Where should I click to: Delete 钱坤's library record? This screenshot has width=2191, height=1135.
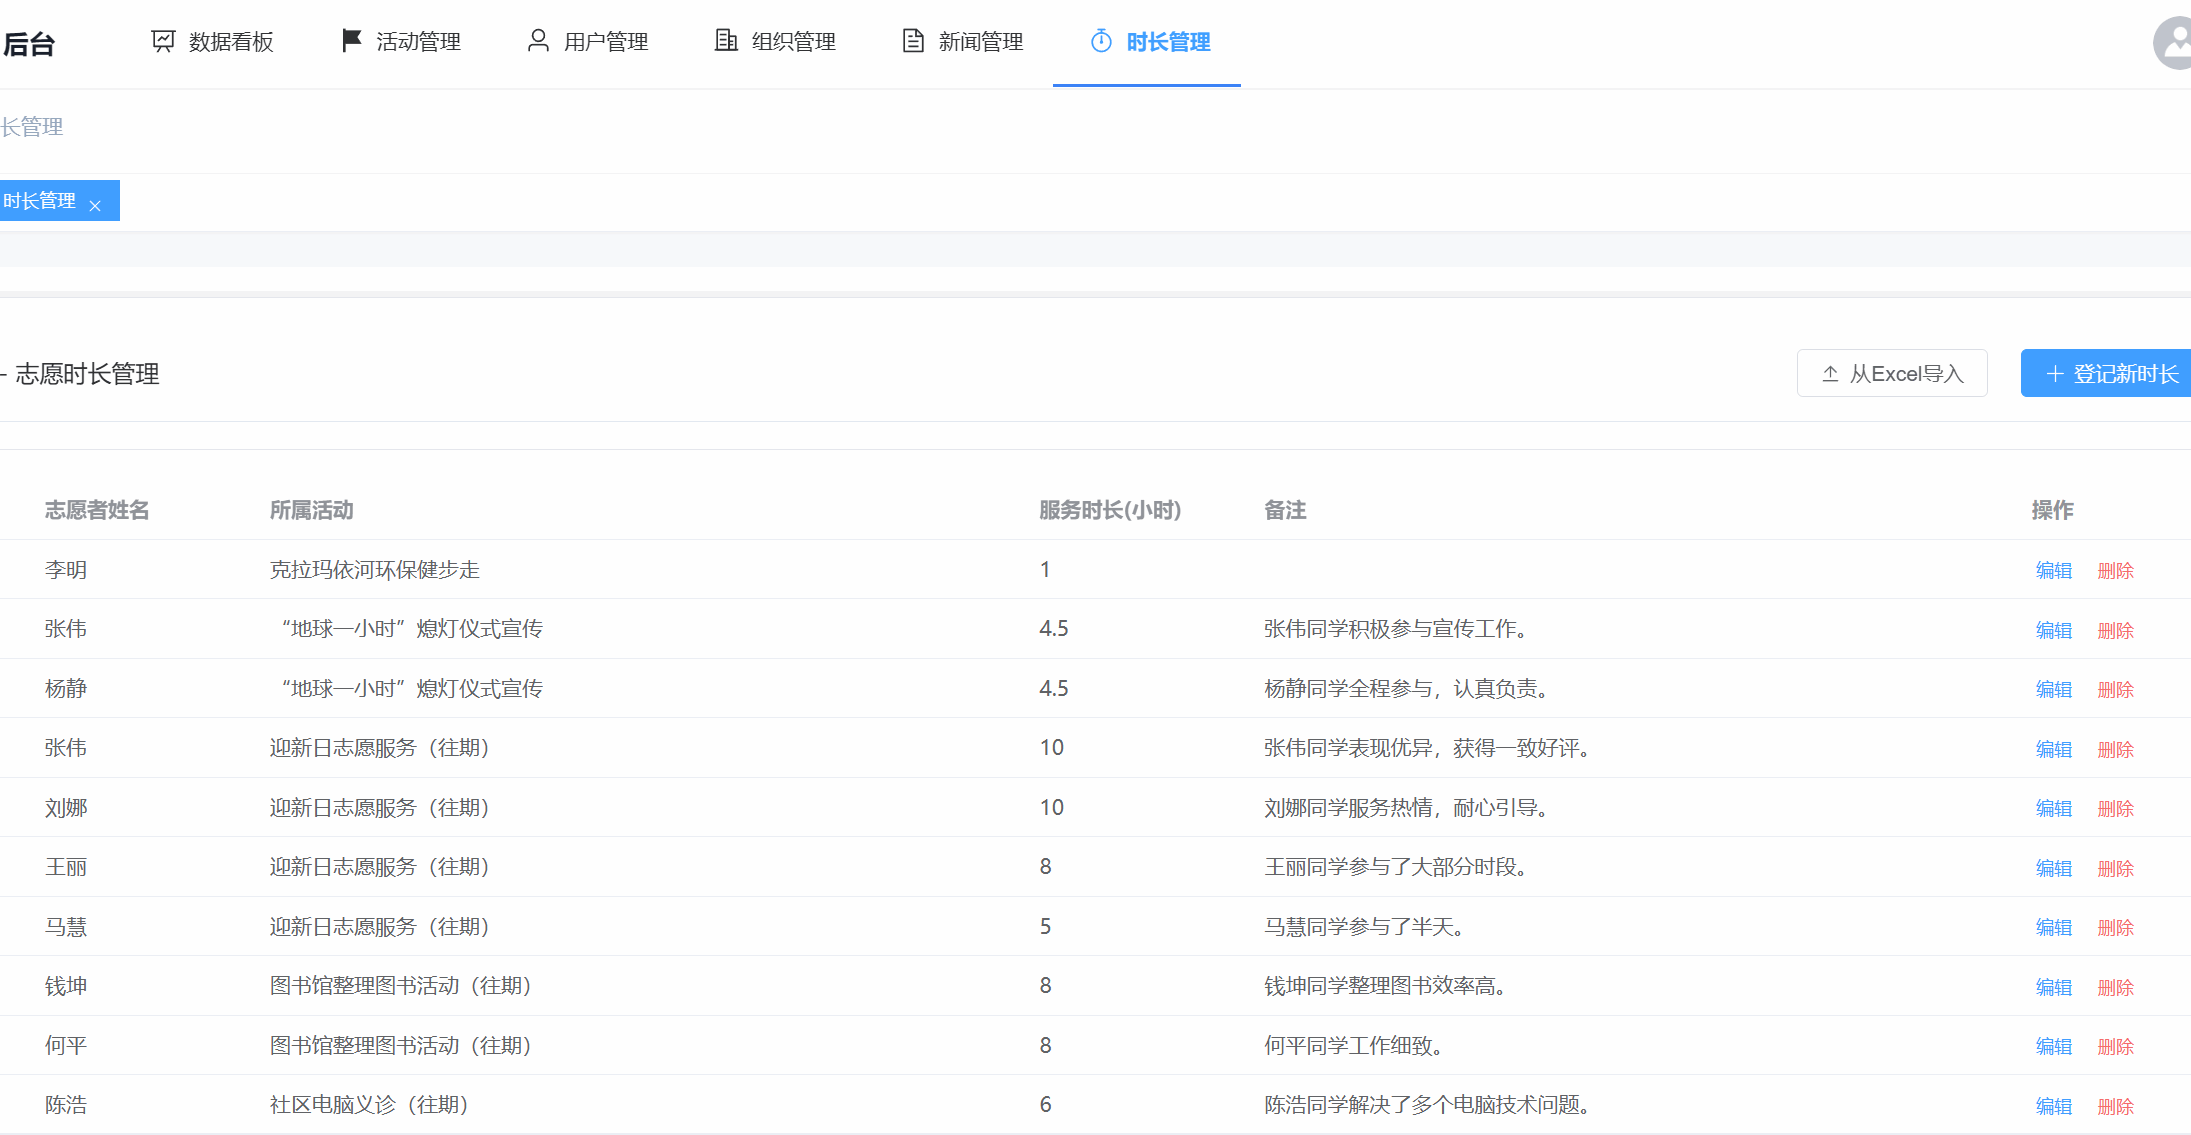pyautogui.click(x=2115, y=987)
